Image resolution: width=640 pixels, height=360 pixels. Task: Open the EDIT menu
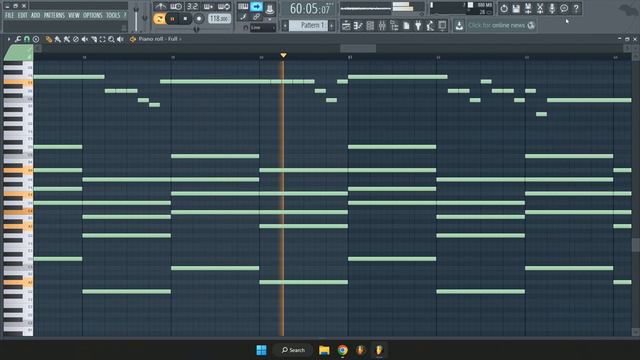22,16
